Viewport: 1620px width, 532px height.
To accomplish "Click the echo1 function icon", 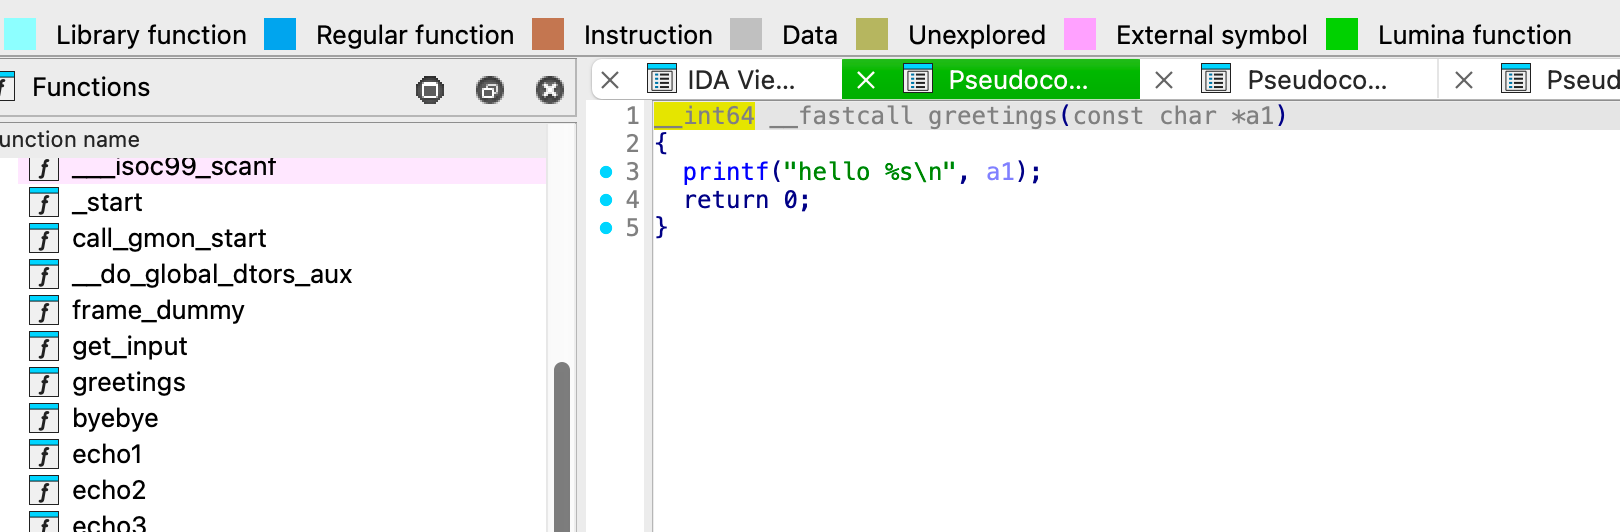I will [44, 455].
